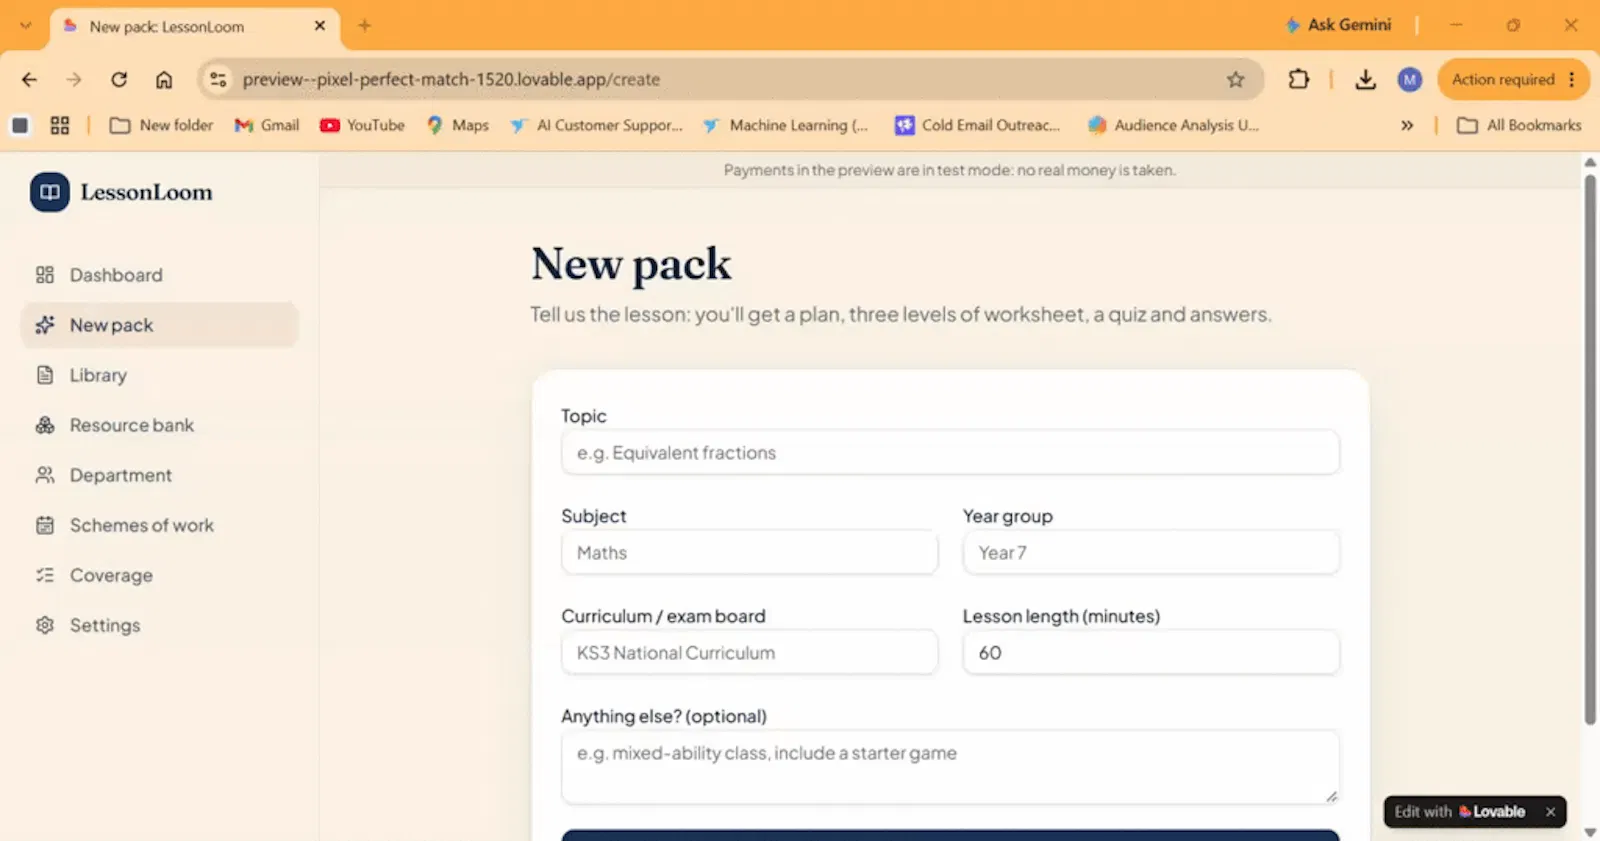Click the Action required button
This screenshot has height=841, width=1600.
(x=1514, y=79)
